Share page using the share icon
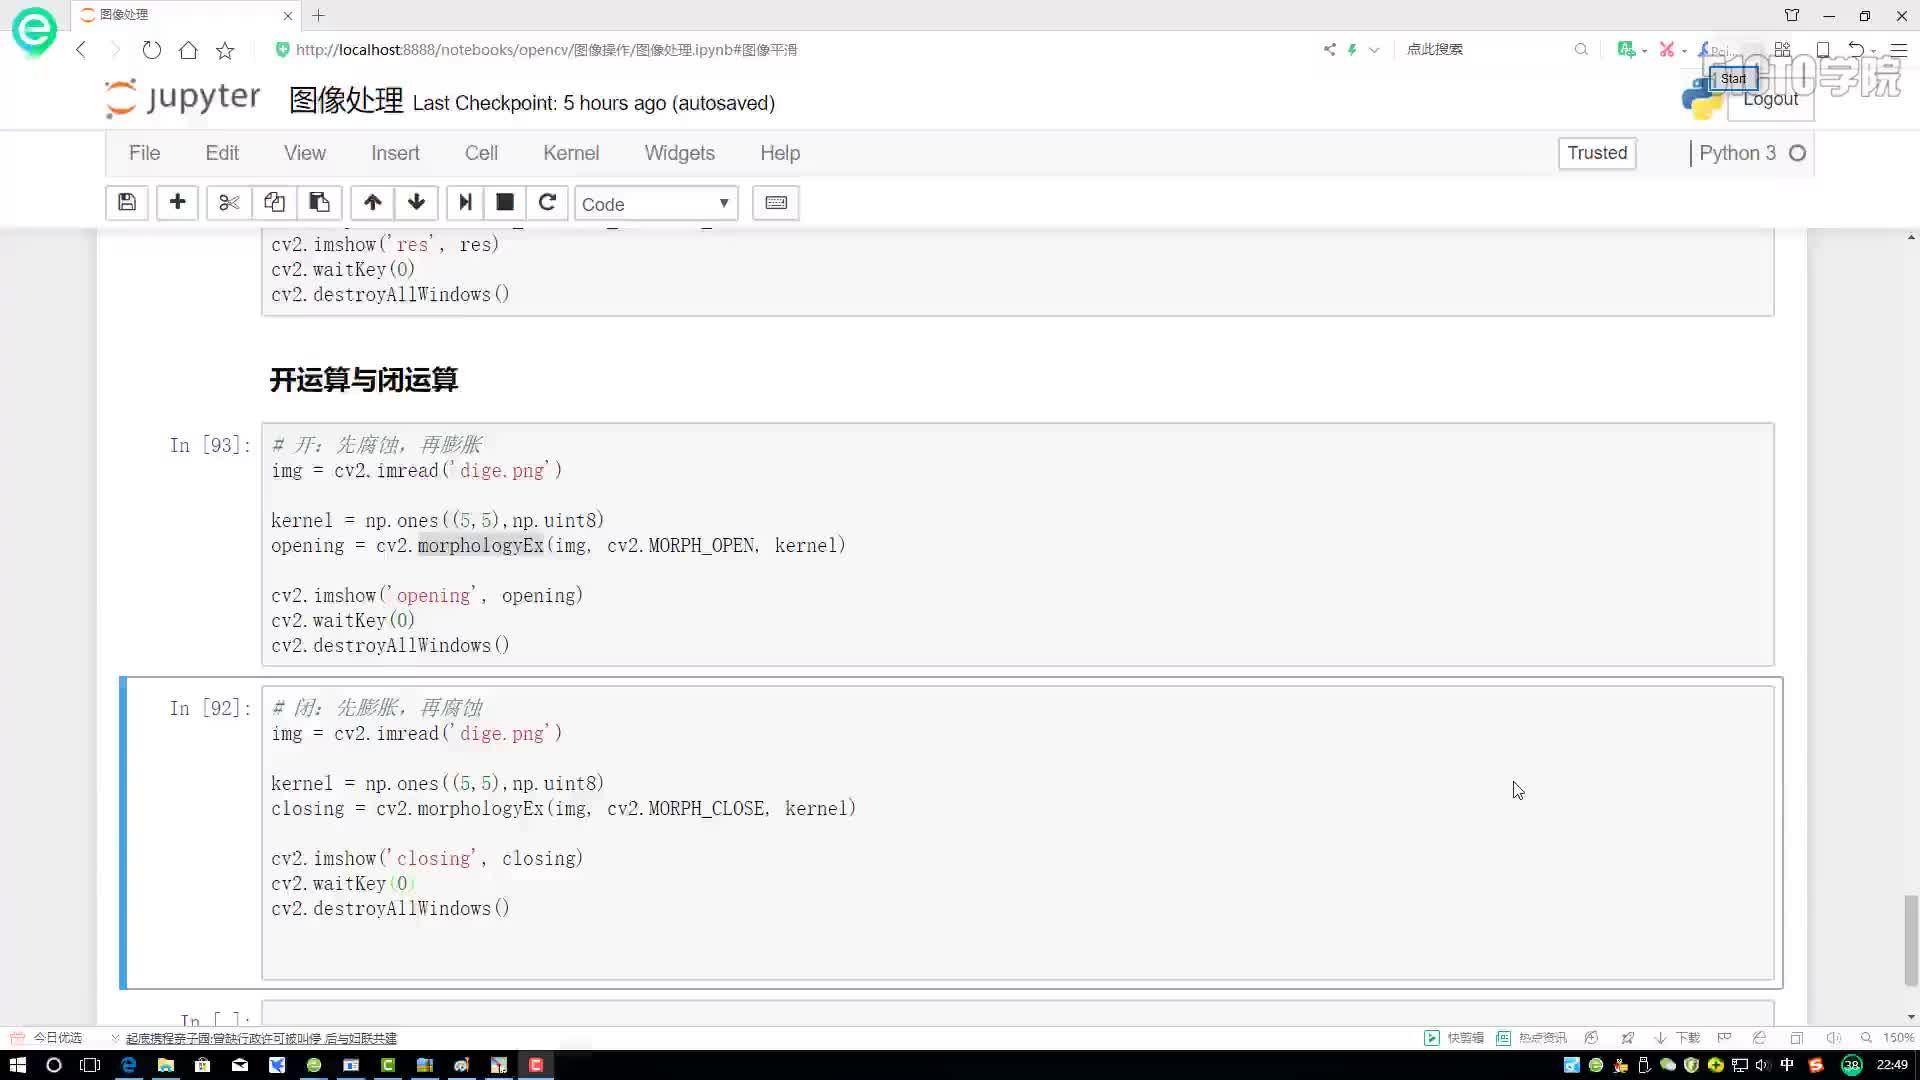Screen dimensions: 1920x1080 coord(1329,49)
